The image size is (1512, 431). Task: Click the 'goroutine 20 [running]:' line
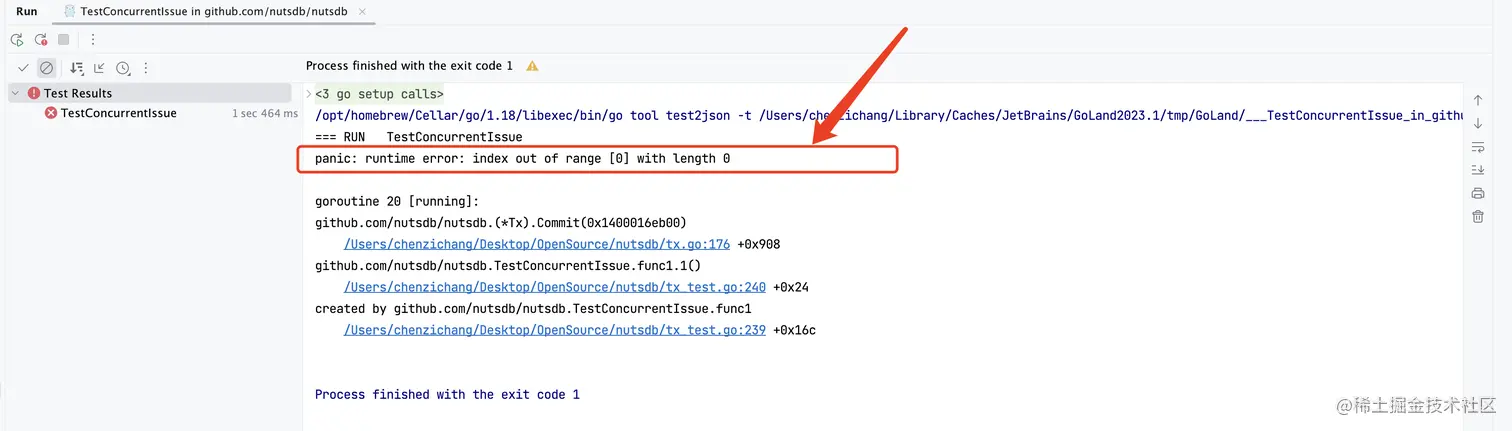tap(397, 201)
